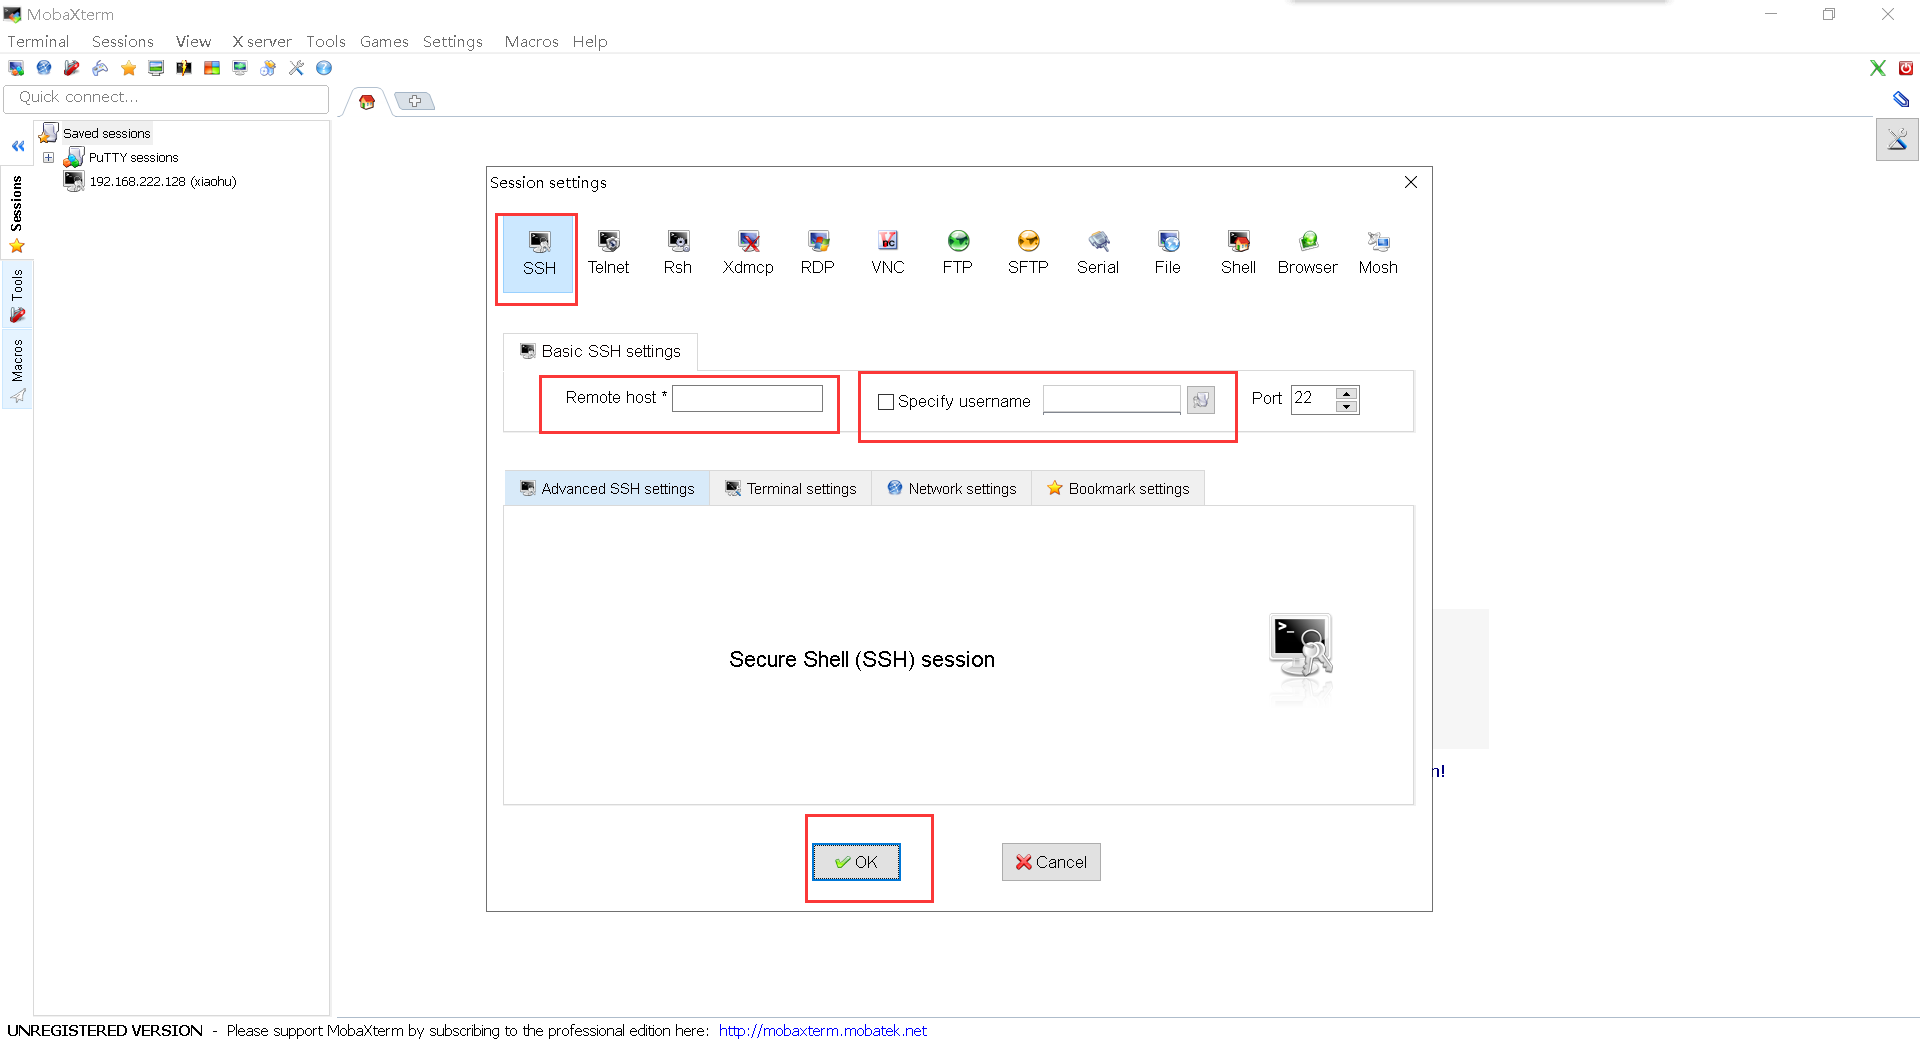Select RDP session type
This screenshot has width=1920, height=1042.
tap(818, 253)
